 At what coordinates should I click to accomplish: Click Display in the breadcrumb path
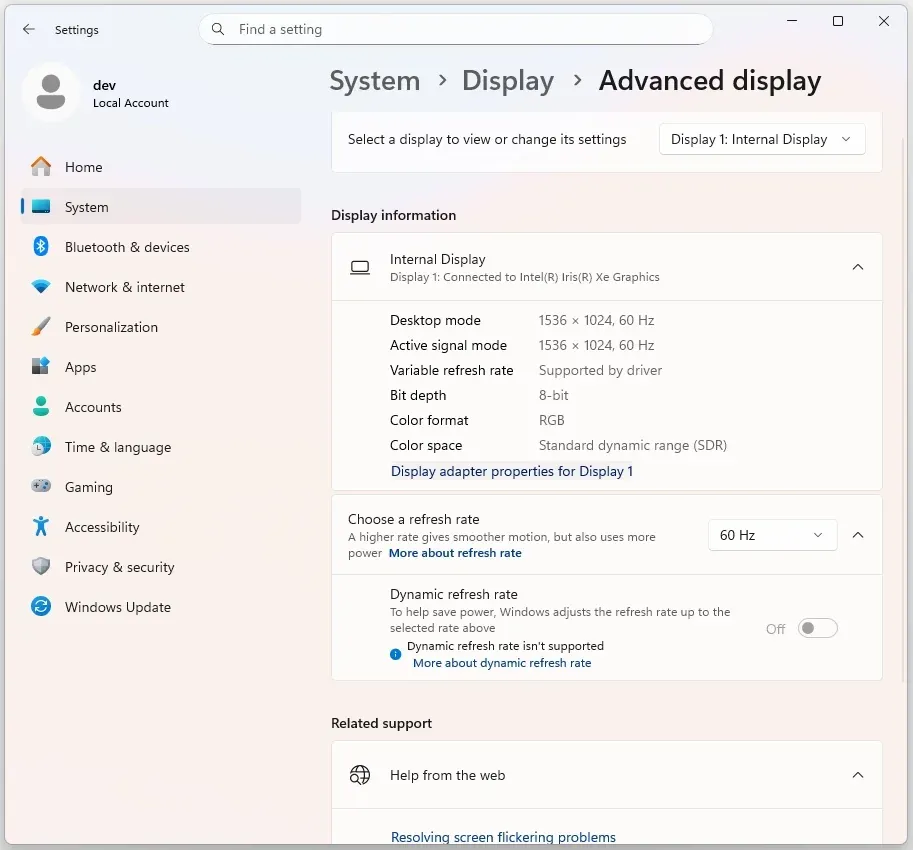[x=507, y=81]
